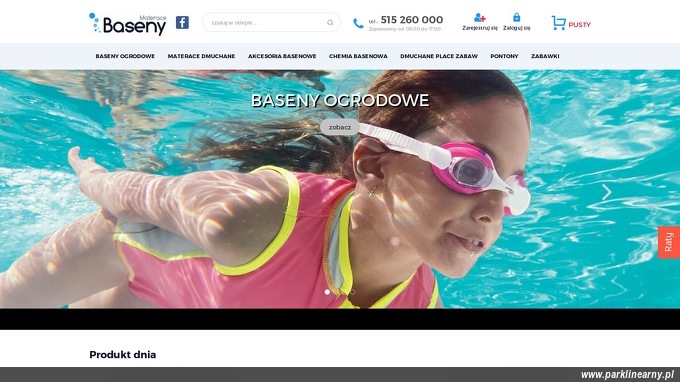
Task: Open Baseny Ogrodowe menu
Action: [125, 56]
